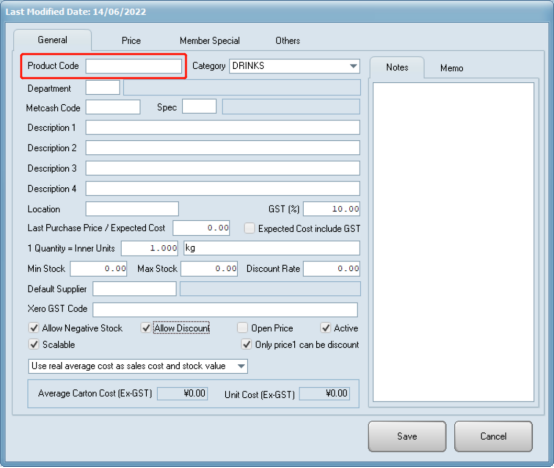
Task: Select the GST (%) value field
Action: point(331,209)
